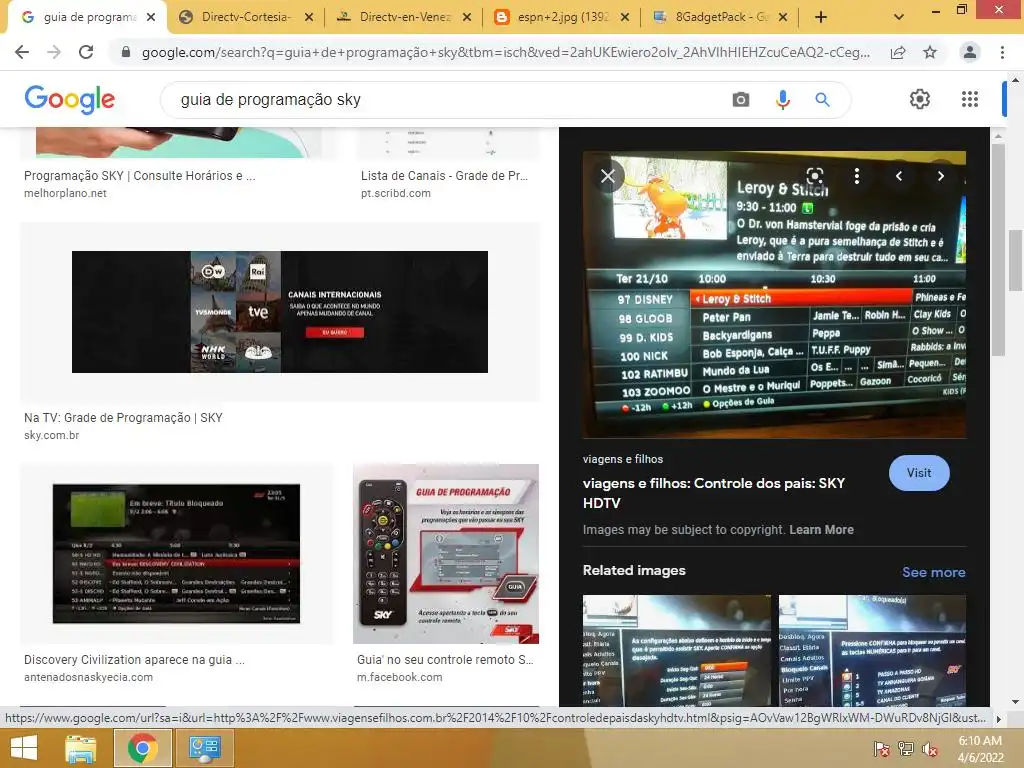
Task: Show previous image in preview
Action: coord(899,176)
